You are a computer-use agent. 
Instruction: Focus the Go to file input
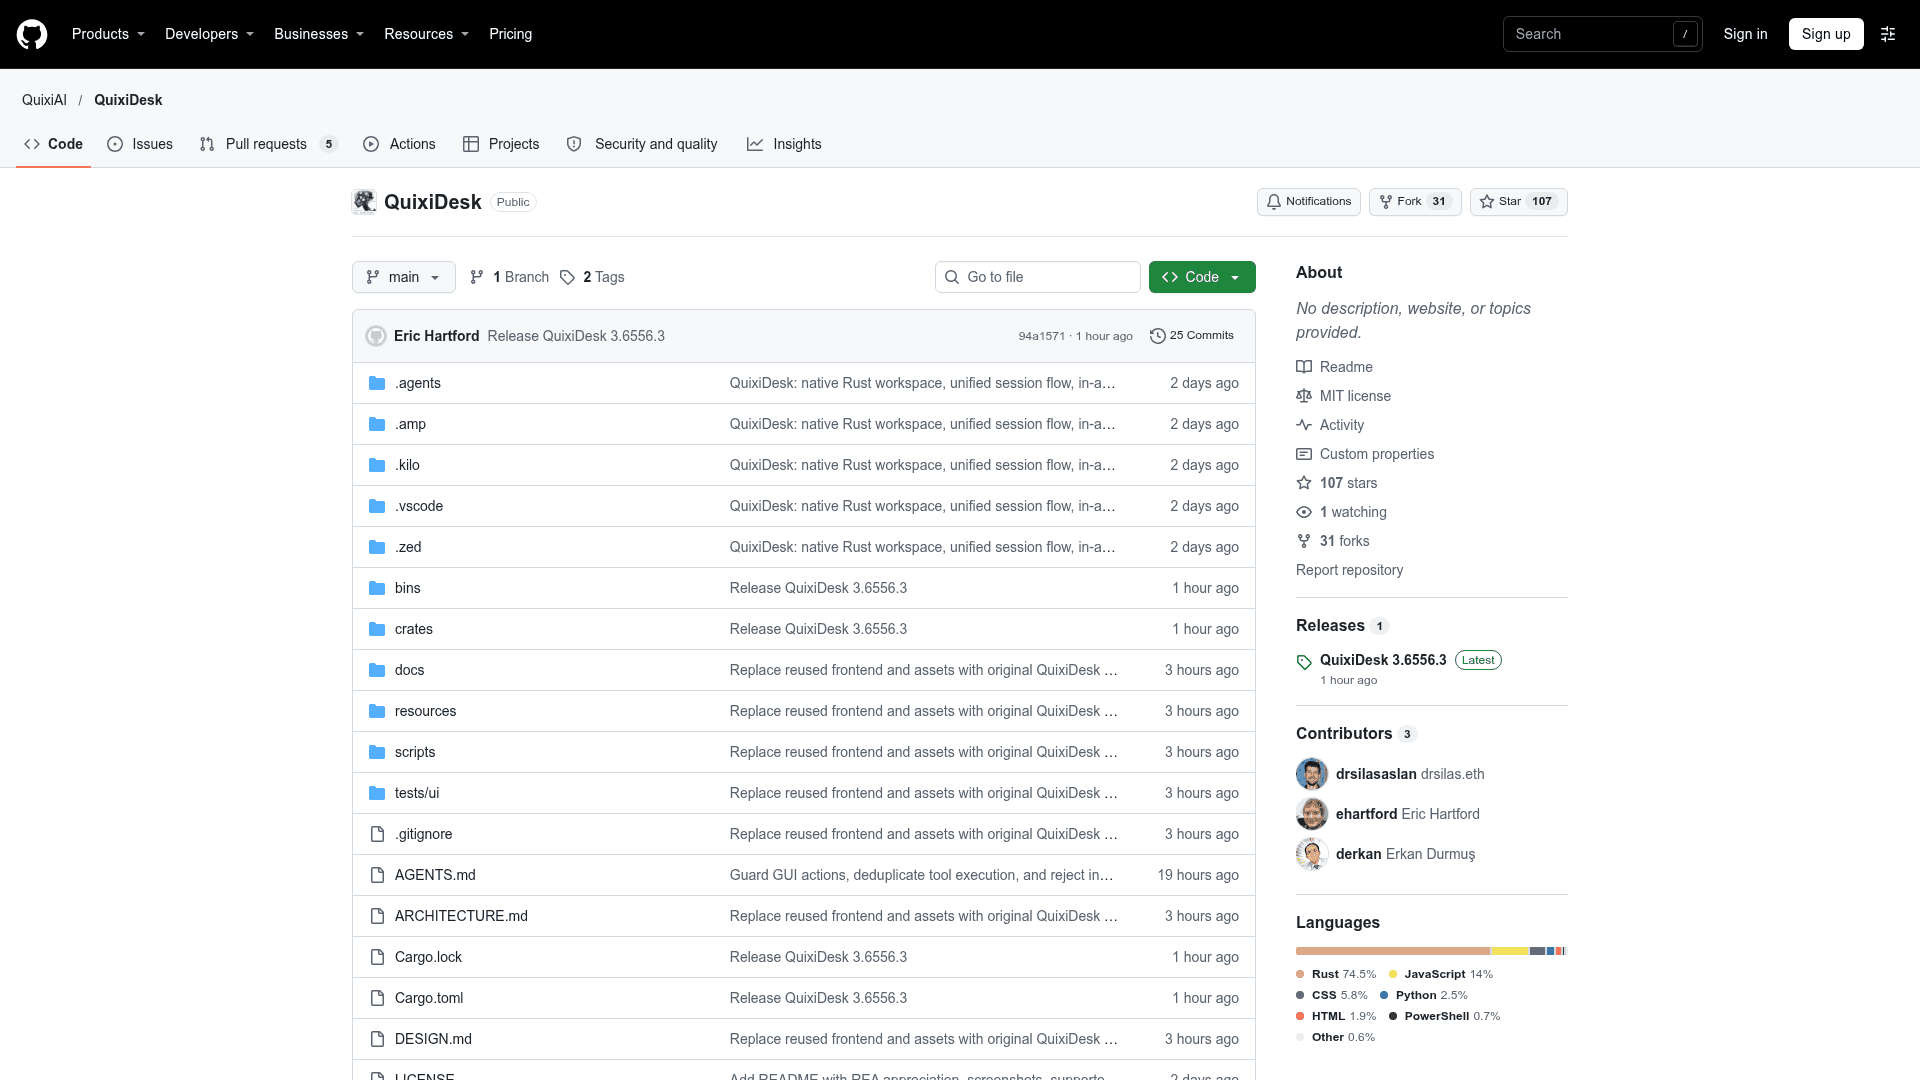[1038, 277]
